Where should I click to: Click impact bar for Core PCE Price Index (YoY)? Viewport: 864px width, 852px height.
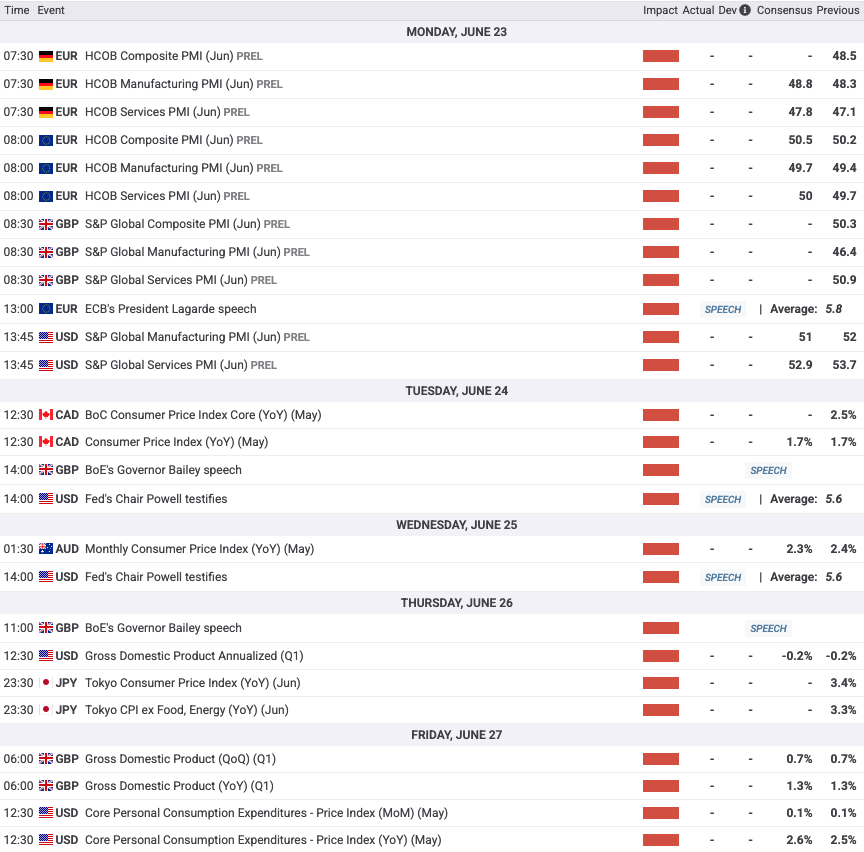tap(661, 840)
